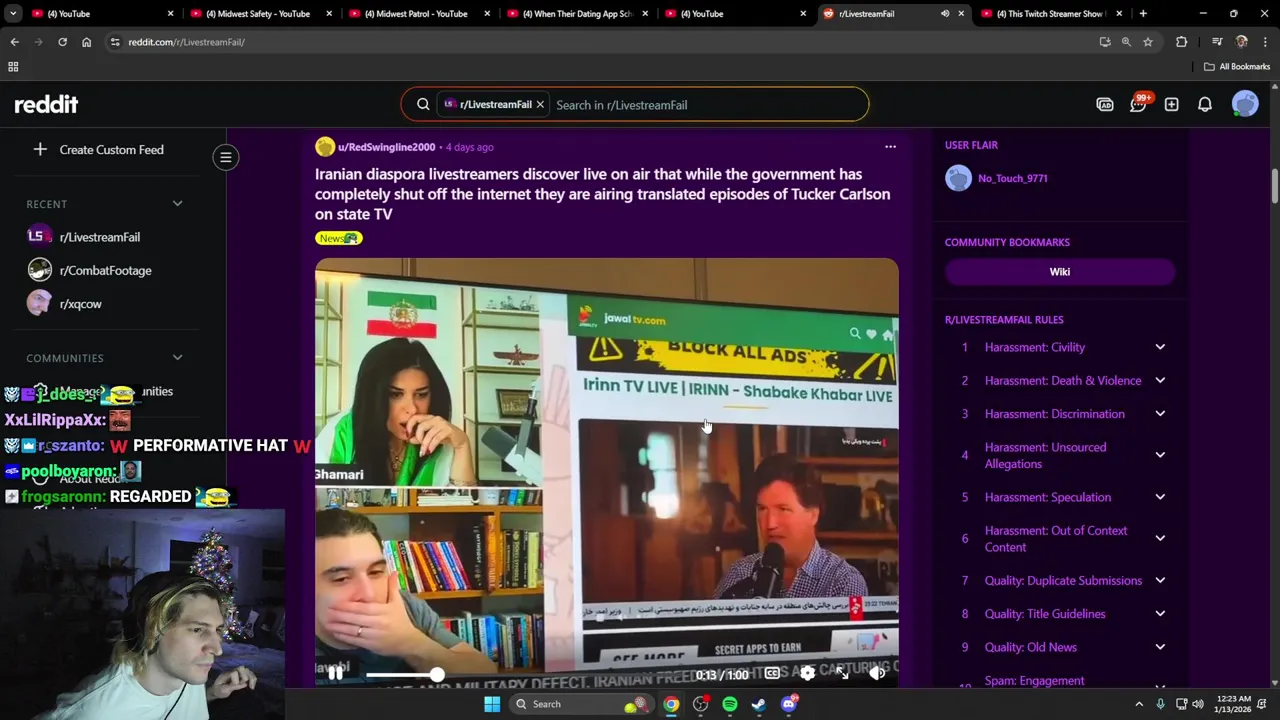Click the address bar URL

[186, 42]
